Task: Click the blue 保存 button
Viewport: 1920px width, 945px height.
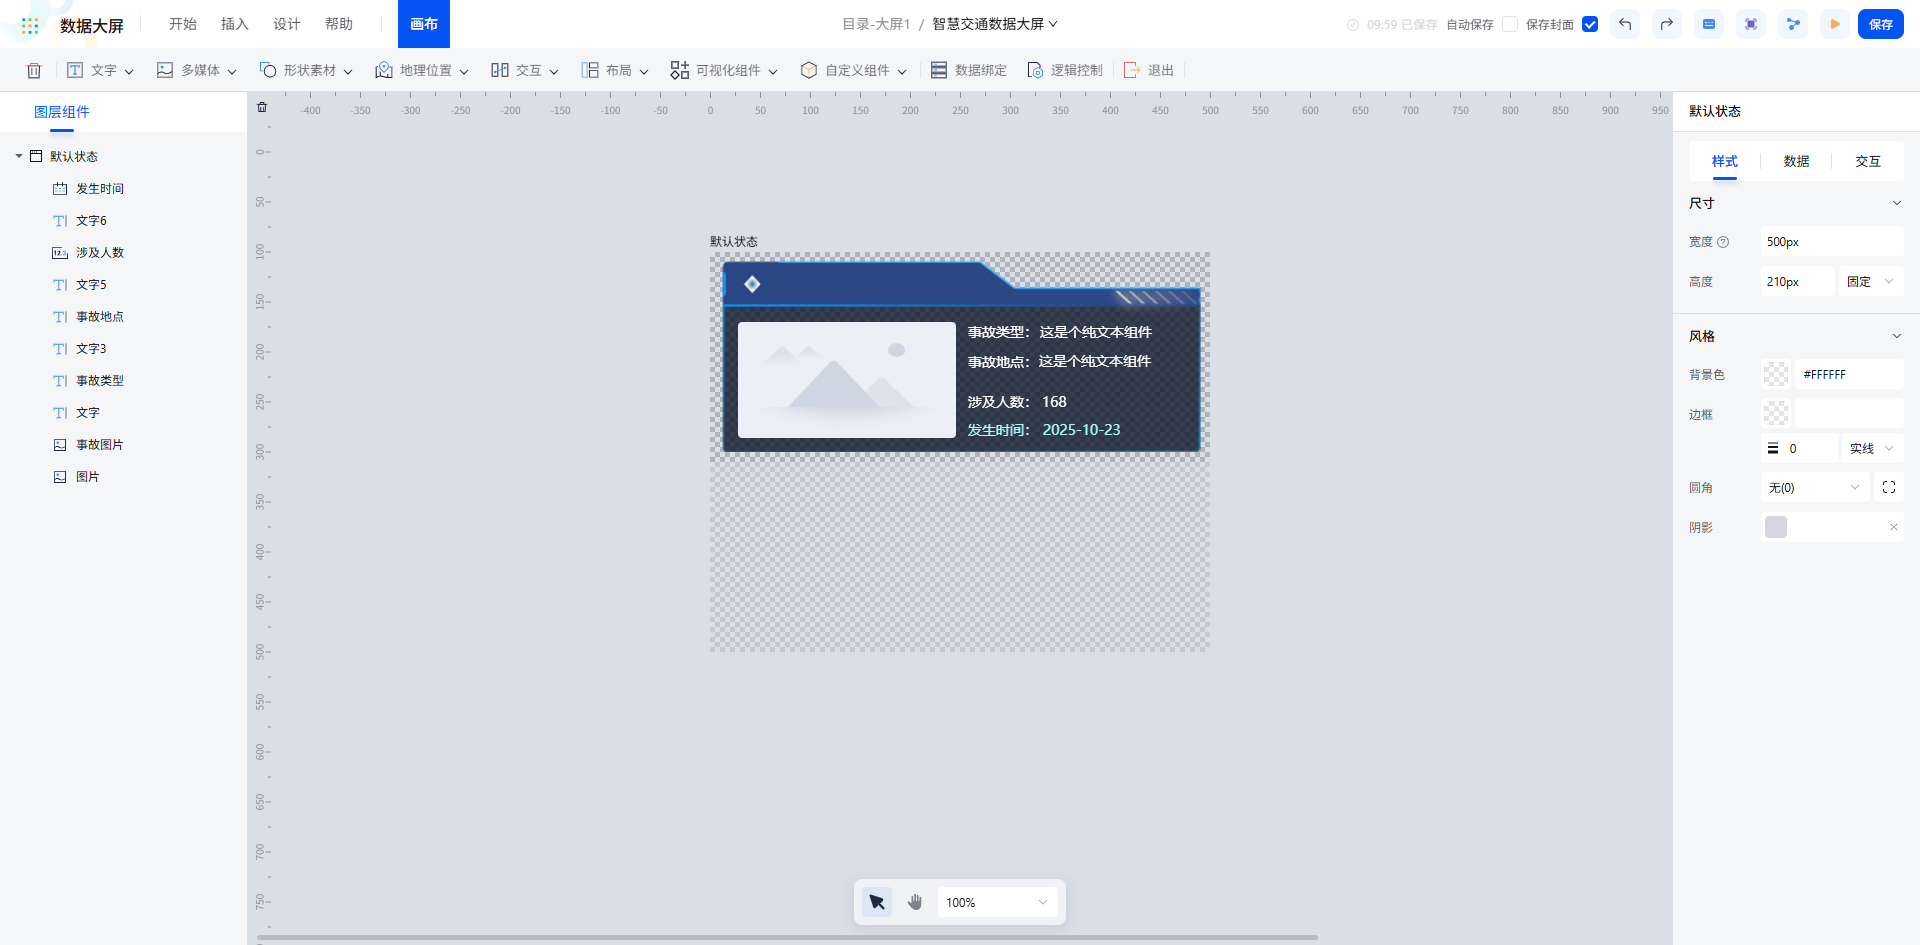Action: 1881,24
